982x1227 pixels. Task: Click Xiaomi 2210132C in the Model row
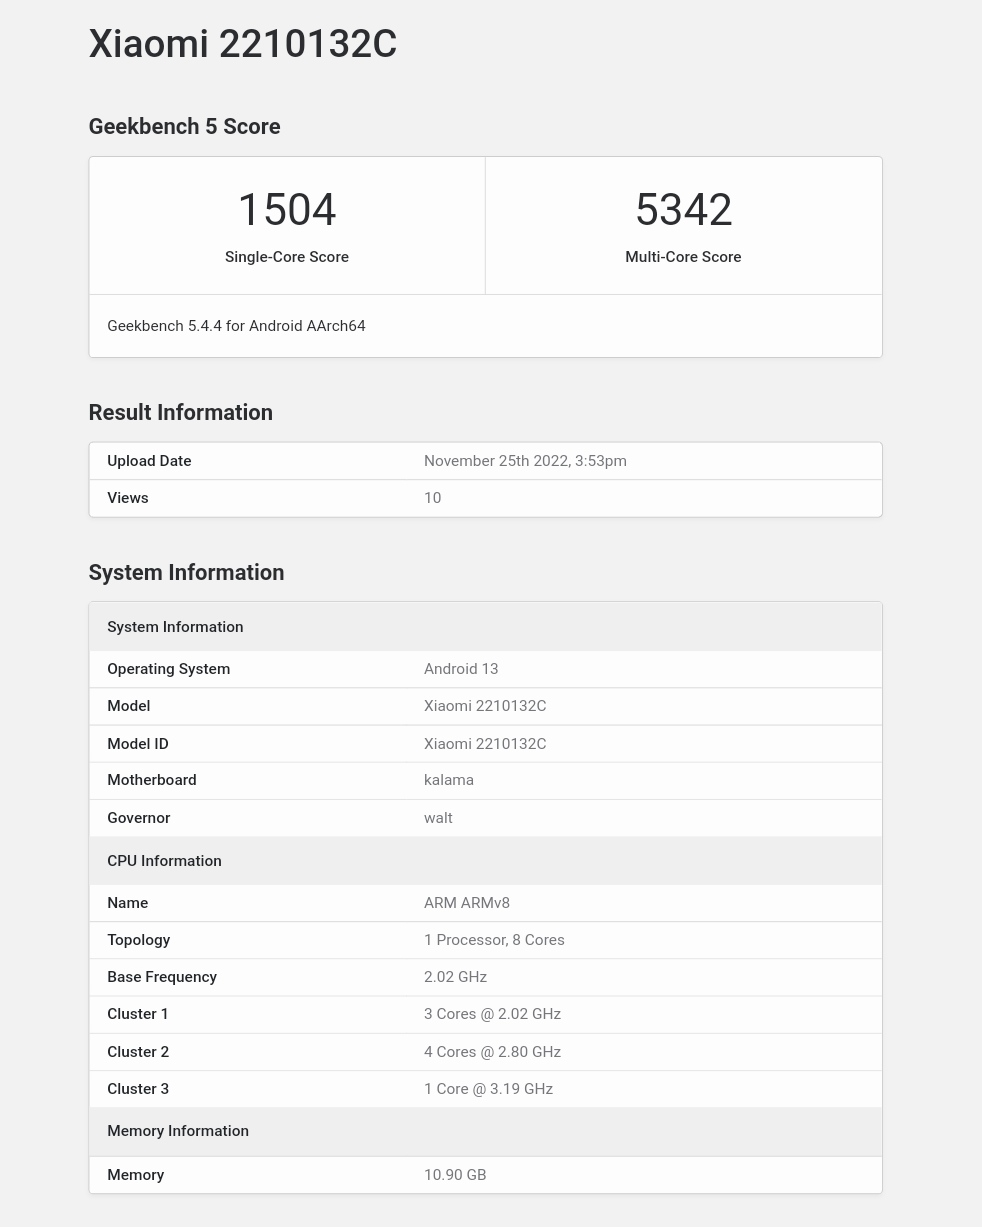485,706
